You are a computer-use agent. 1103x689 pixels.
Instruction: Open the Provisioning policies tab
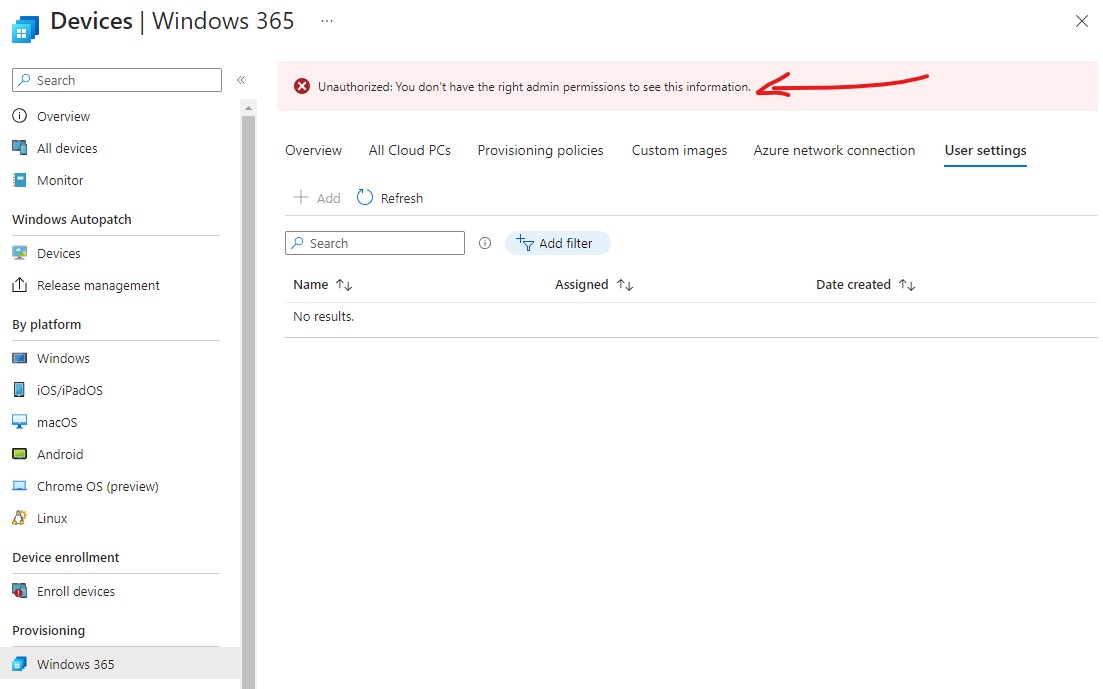point(540,150)
